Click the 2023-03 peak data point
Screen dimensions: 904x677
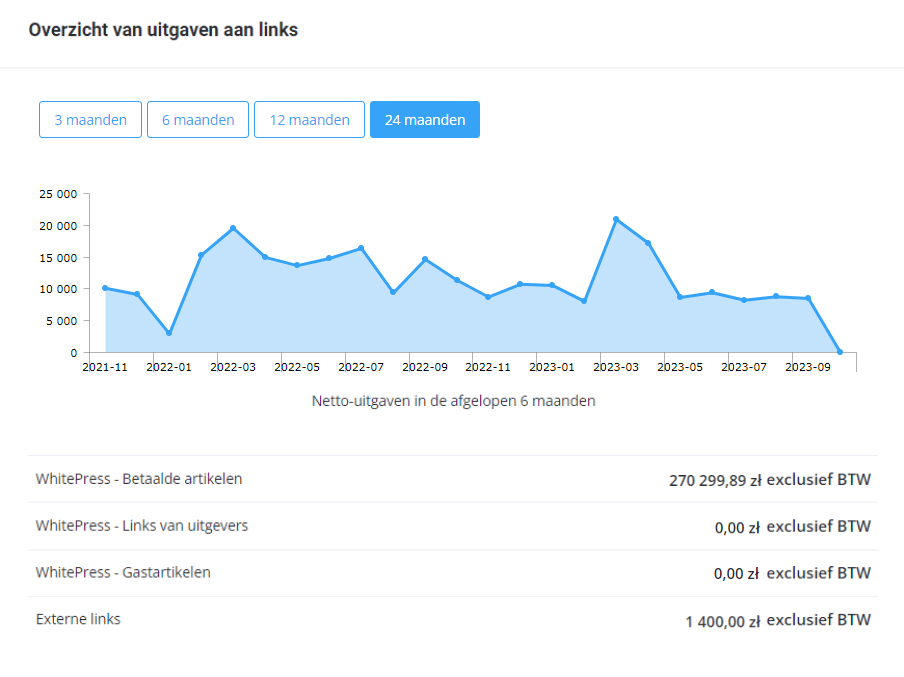pyautogui.click(x=616, y=219)
